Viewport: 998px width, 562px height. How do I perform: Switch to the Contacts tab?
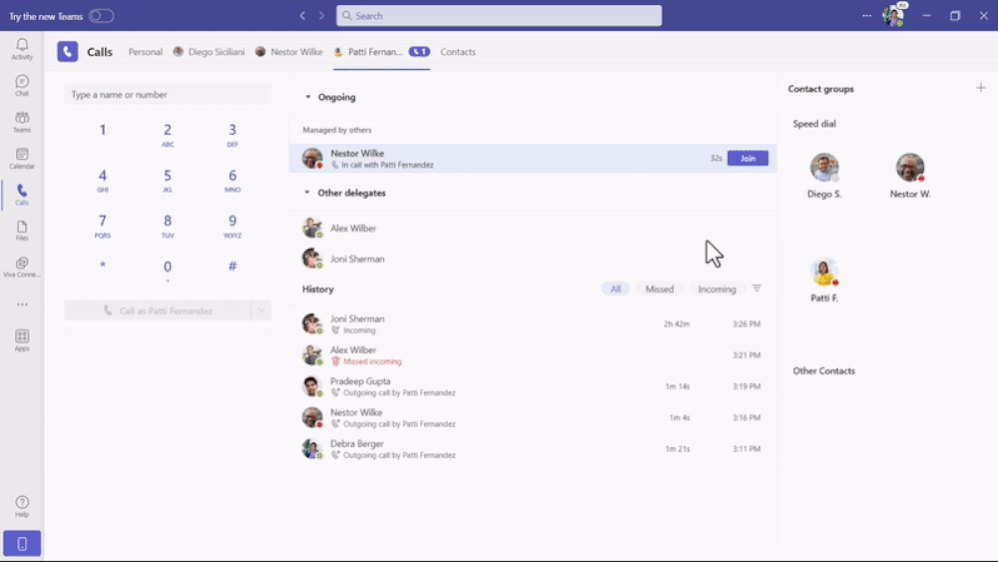[458, 52]
